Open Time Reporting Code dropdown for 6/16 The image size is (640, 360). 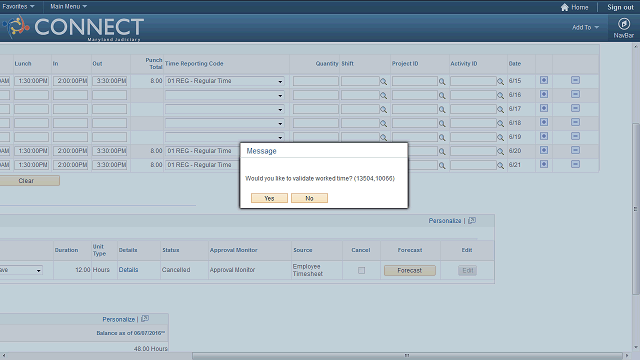[224, 95]
